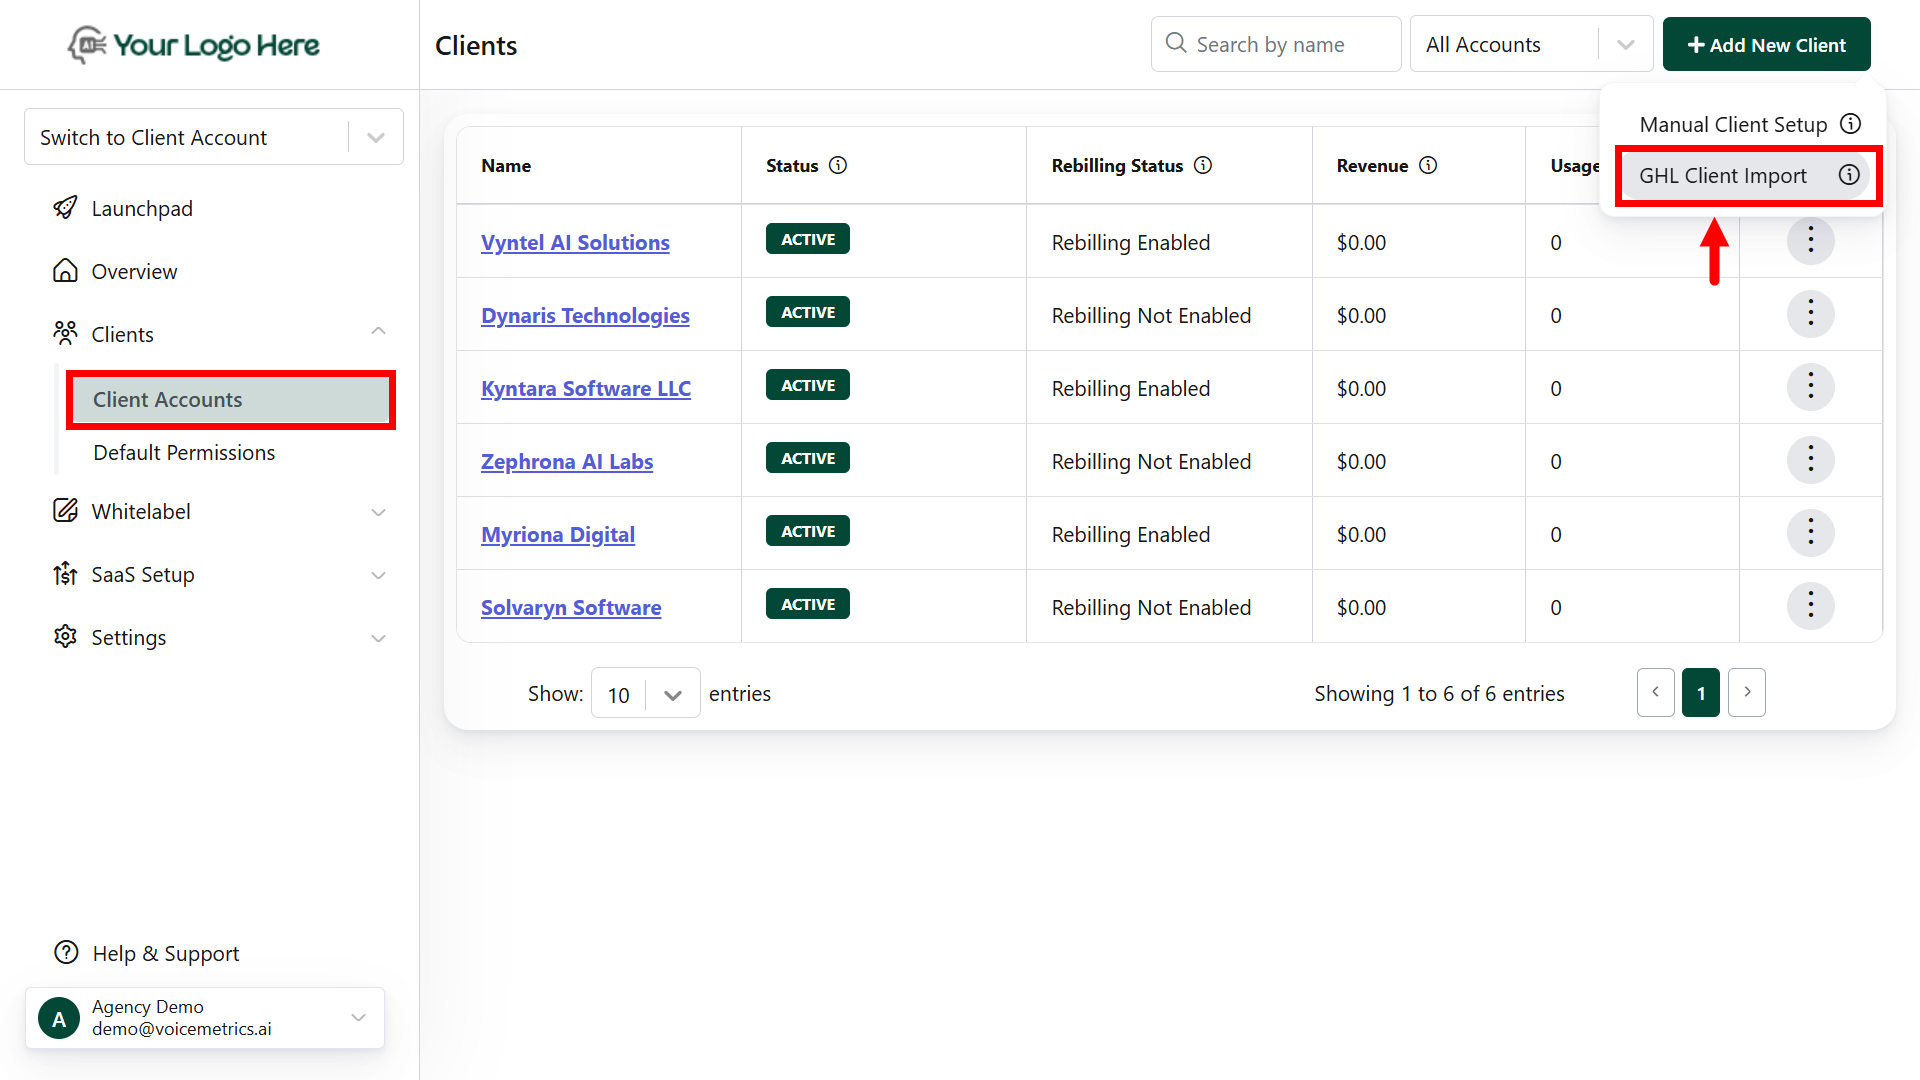Image resolution: width=1920 pixels, height=1080 pixels.
Task: Click the Help & Support question icon
Action: pyautogui.click(x=66, y=953)
